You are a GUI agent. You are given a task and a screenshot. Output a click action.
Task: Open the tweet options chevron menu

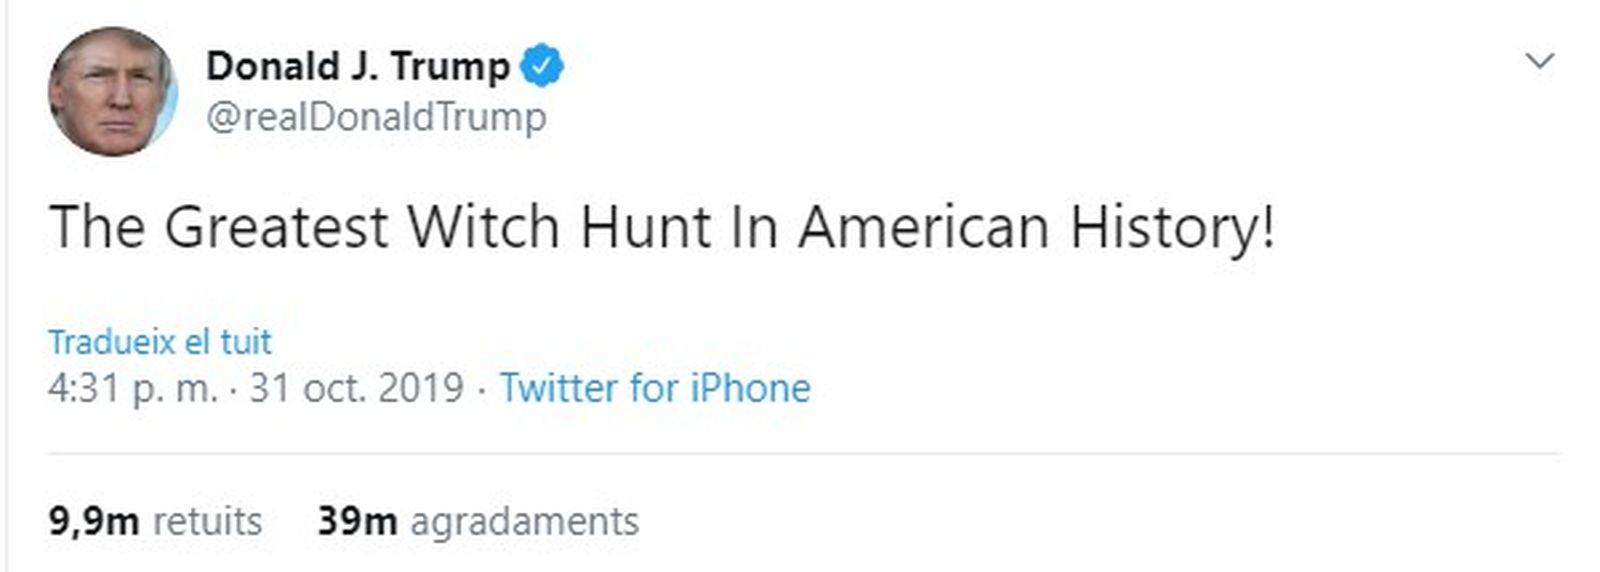[x=1539, y=61]
